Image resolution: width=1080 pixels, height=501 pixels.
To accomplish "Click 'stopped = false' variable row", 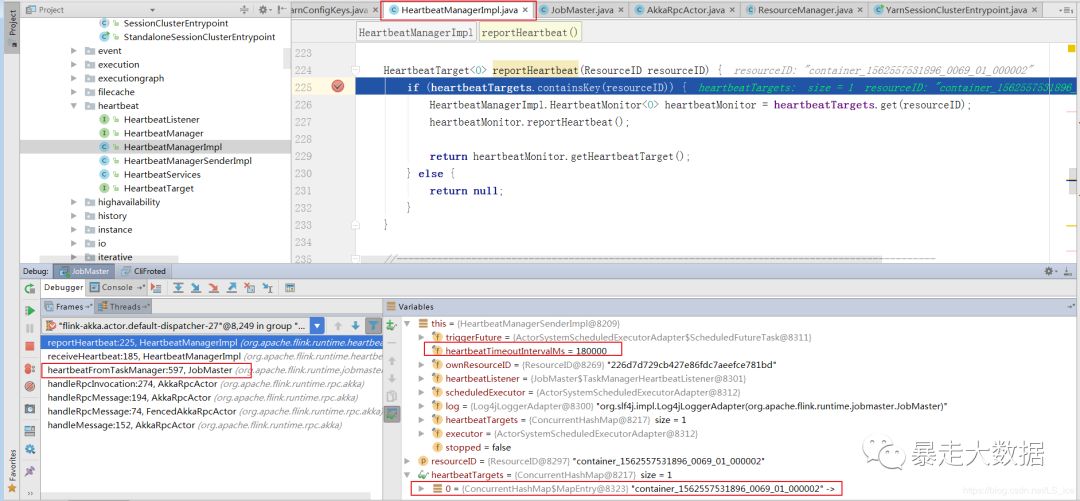I will click(478, 447).
